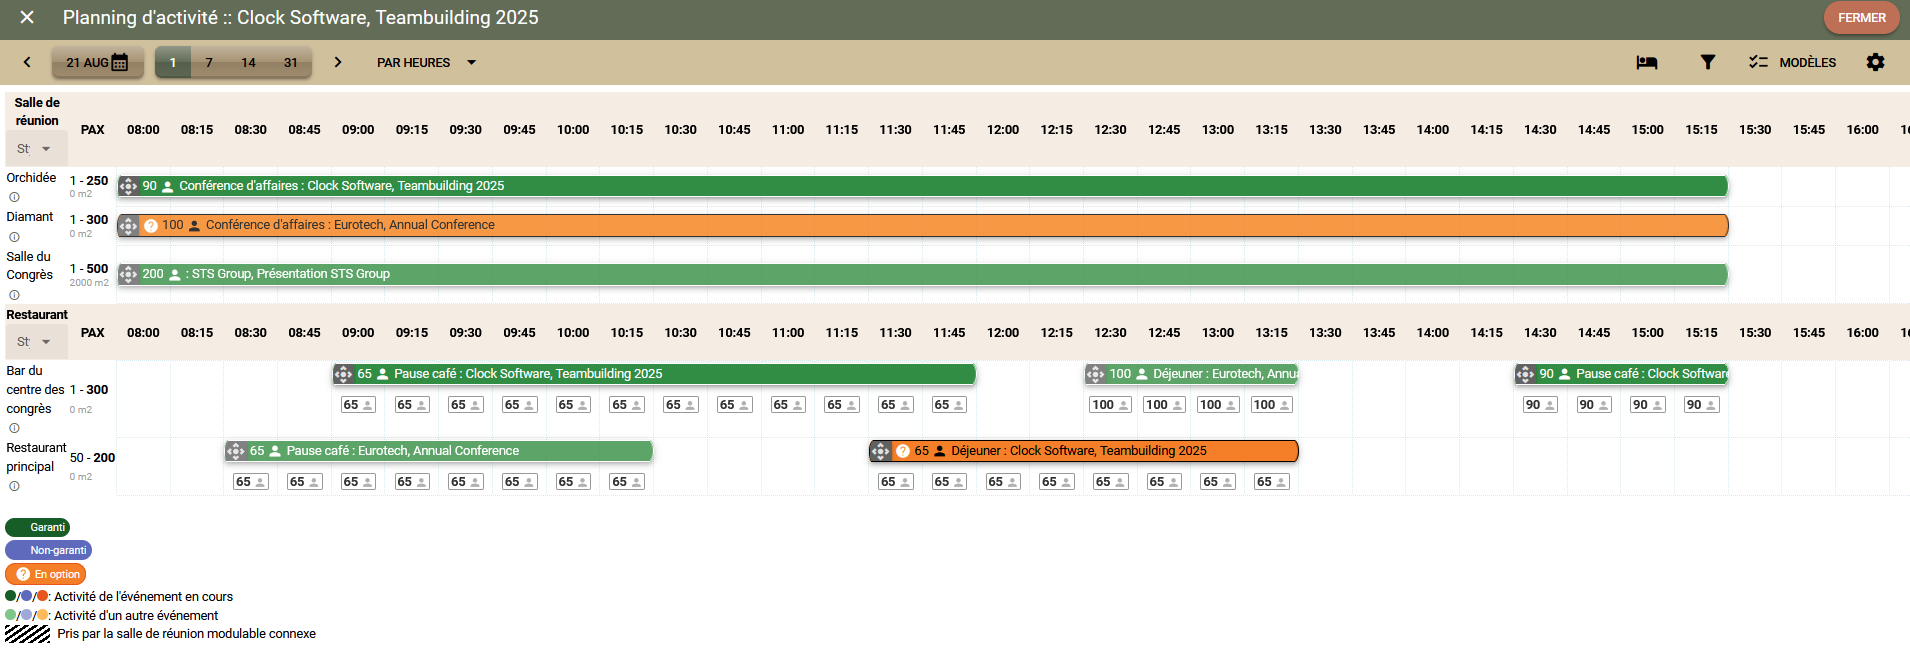Click capacity 50 - 200 of Restaurant principal
1910x657 pixels.
pos(92,458)
